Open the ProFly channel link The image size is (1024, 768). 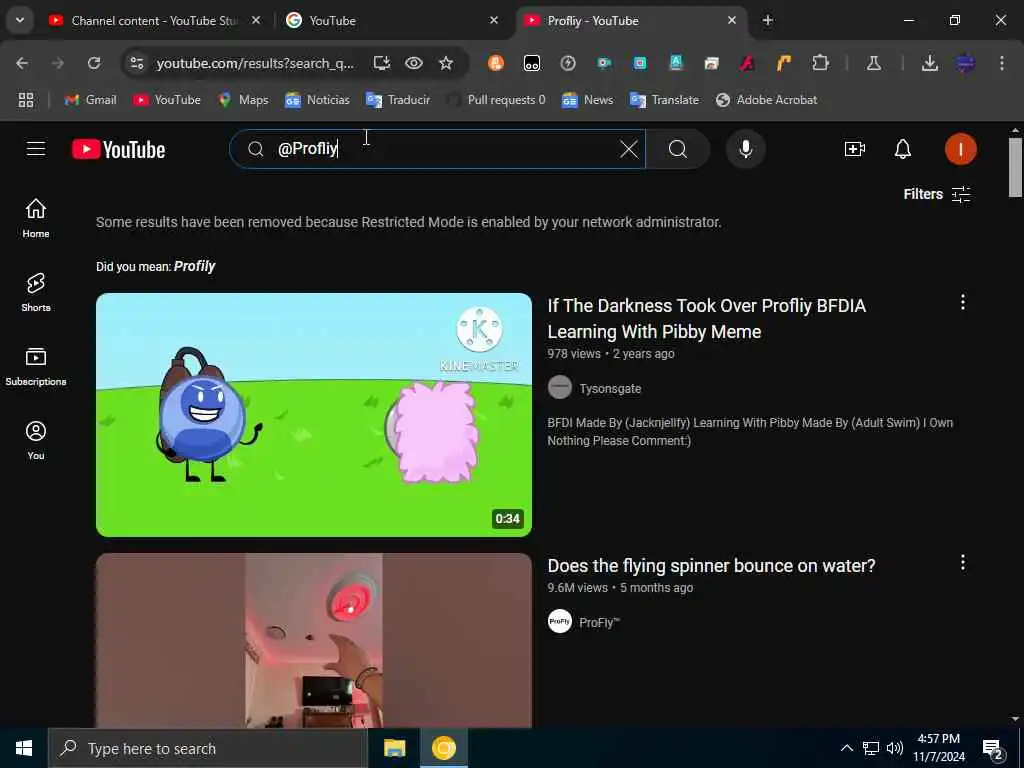[599, 622]
